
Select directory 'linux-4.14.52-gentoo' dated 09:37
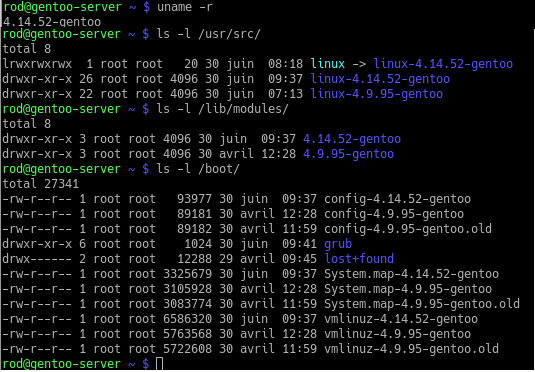380,79
